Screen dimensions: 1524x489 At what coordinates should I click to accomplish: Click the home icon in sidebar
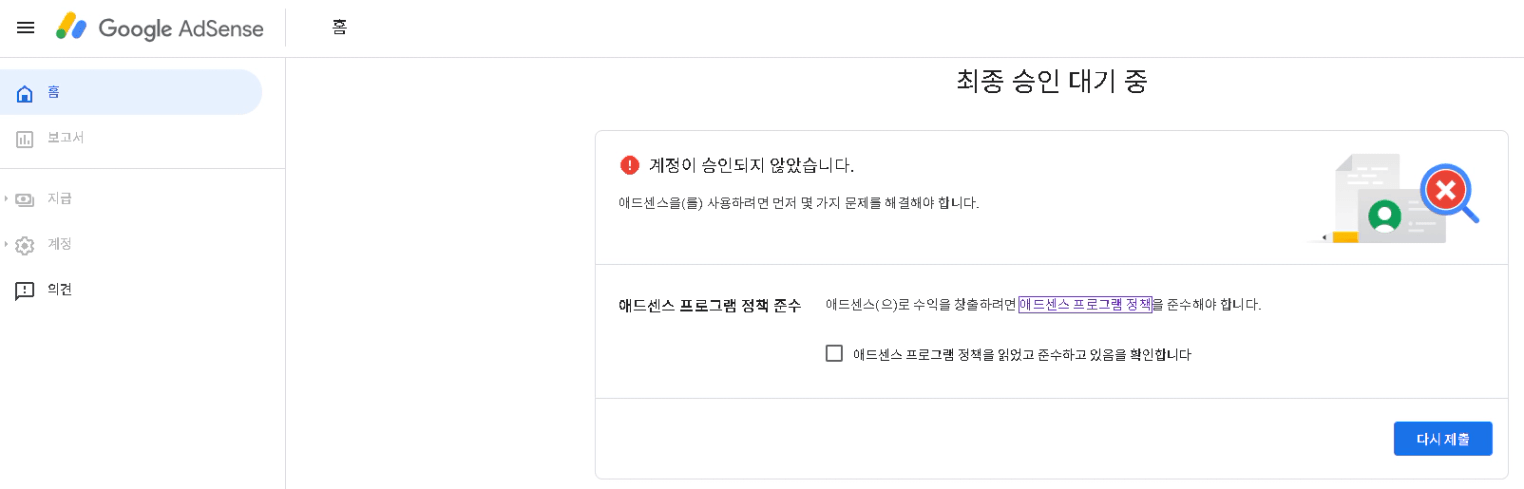pos(25,93)
